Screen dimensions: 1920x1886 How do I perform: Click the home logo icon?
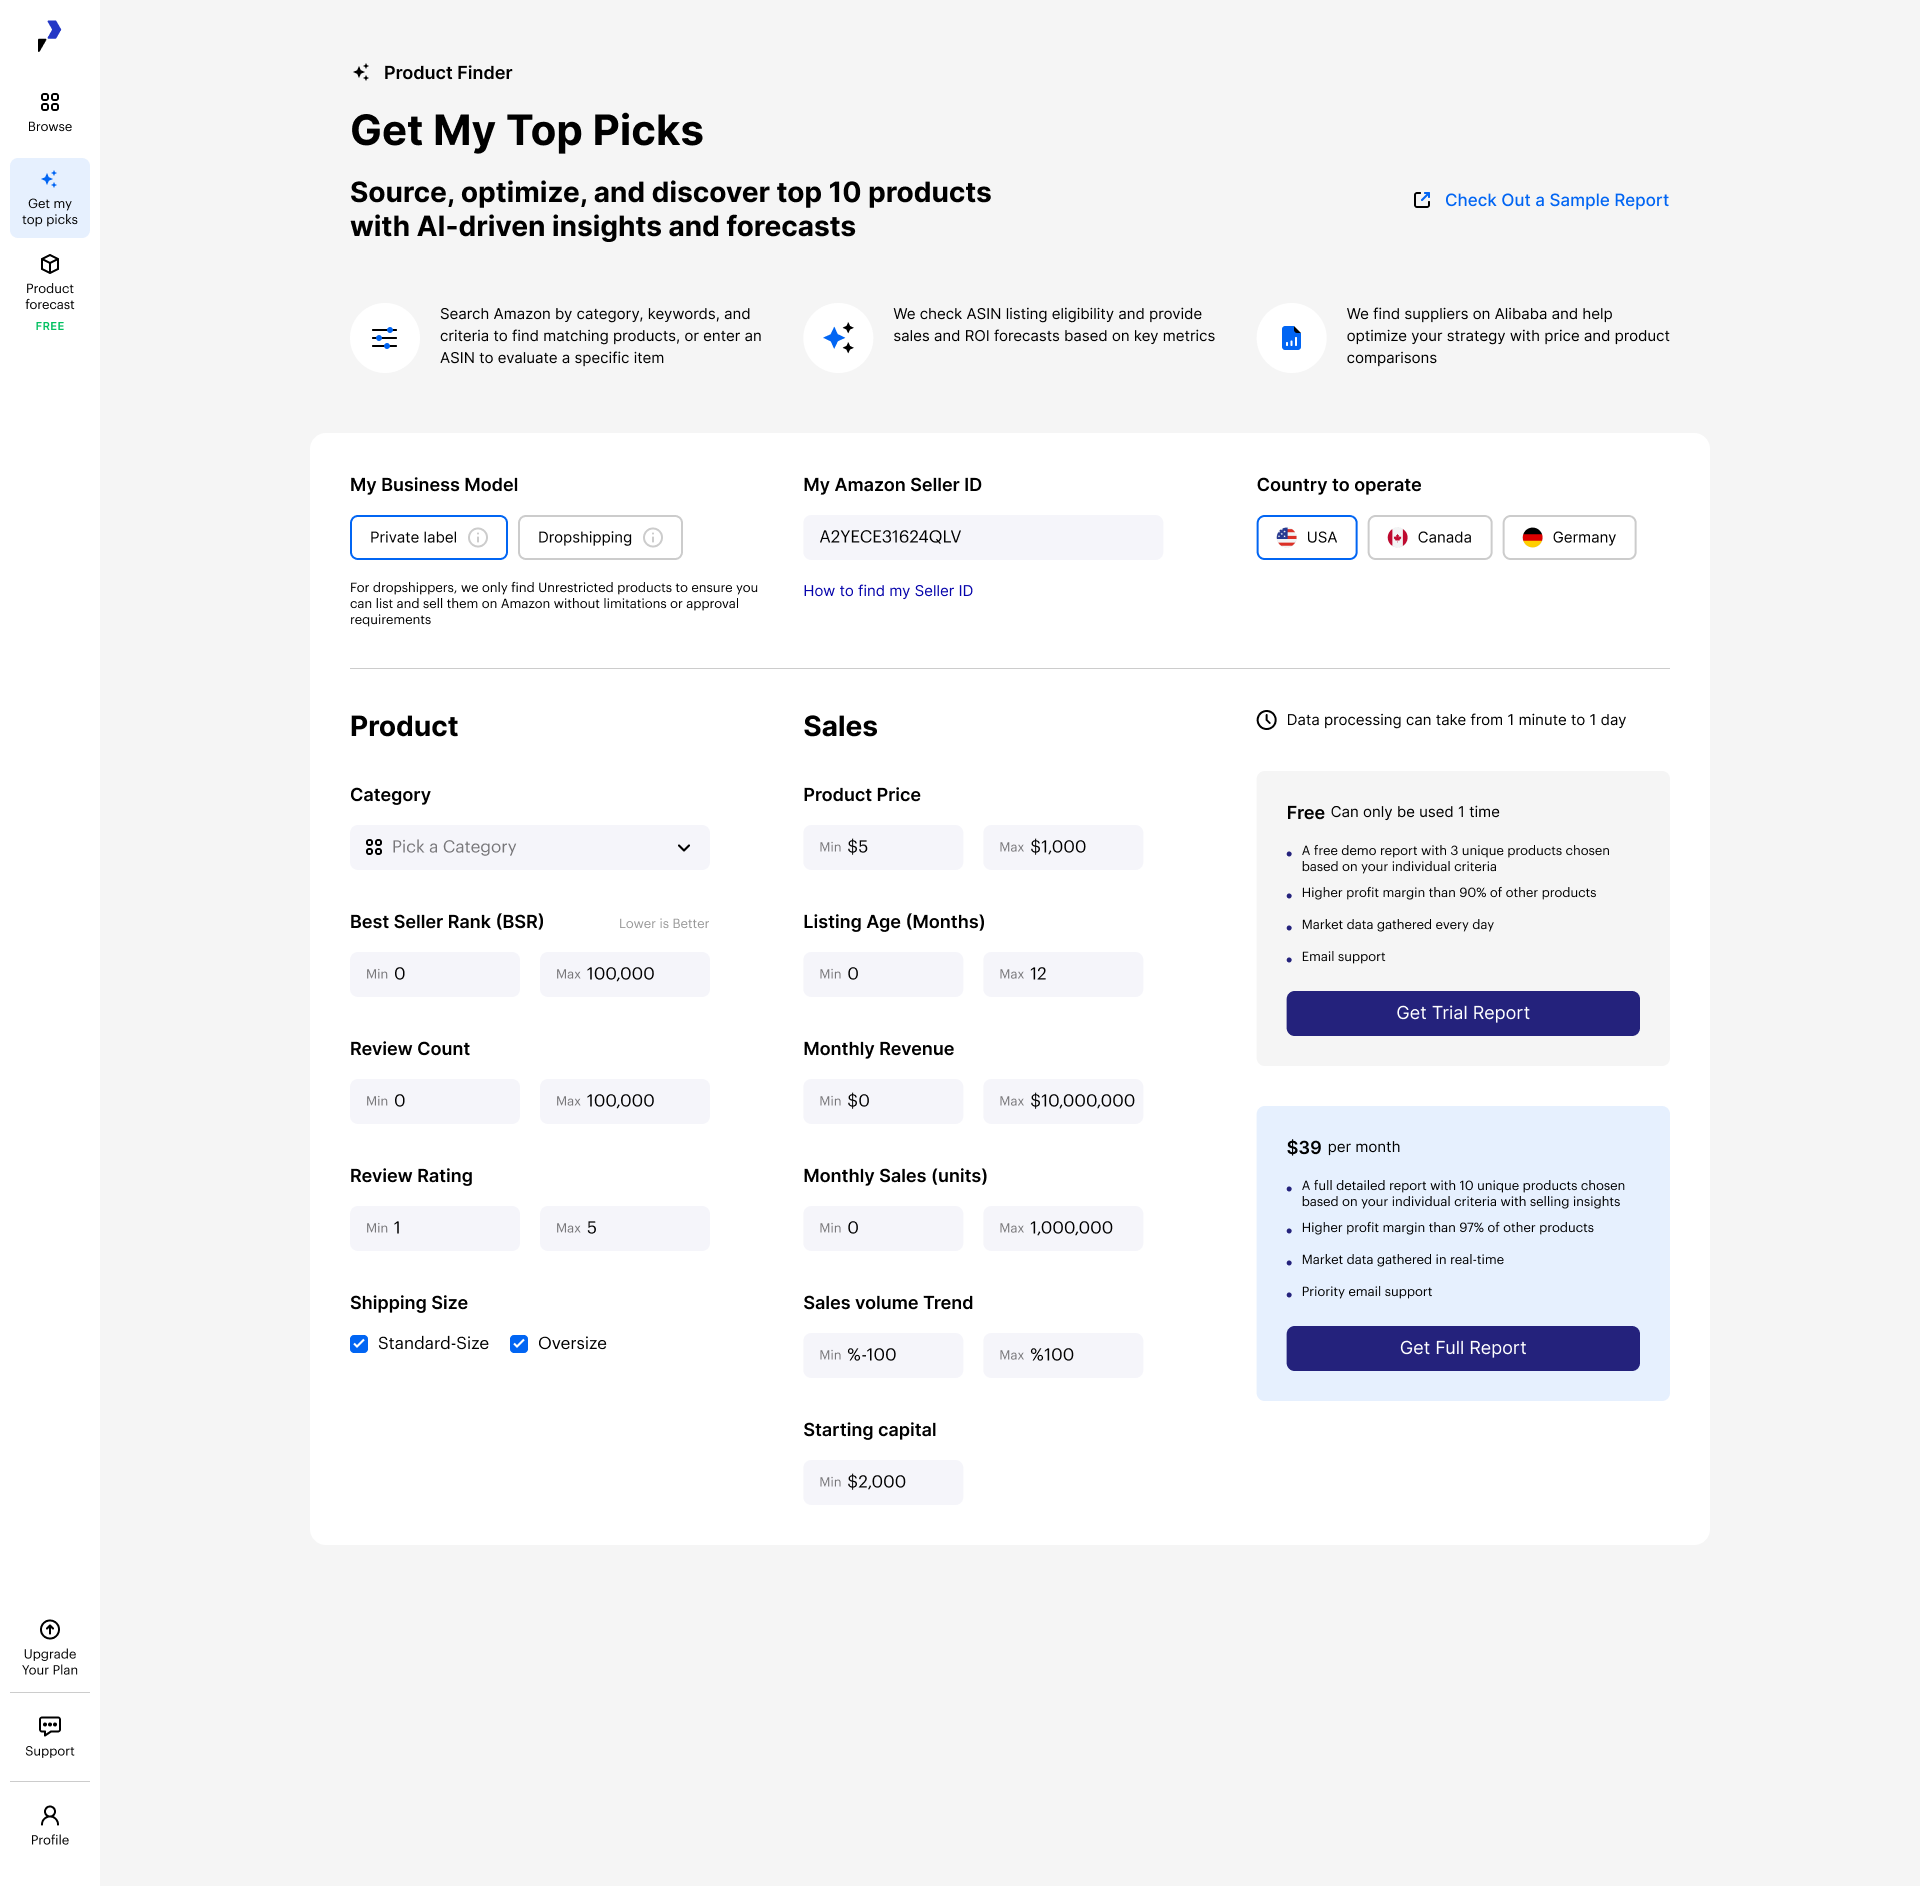coord(49,36)
